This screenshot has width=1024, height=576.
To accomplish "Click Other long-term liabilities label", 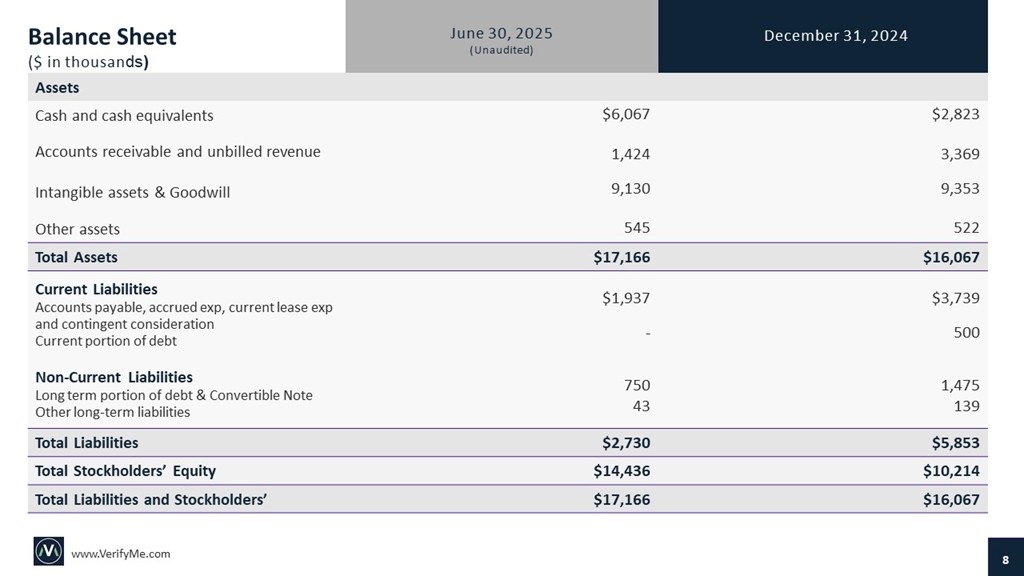I will [112, 411].
